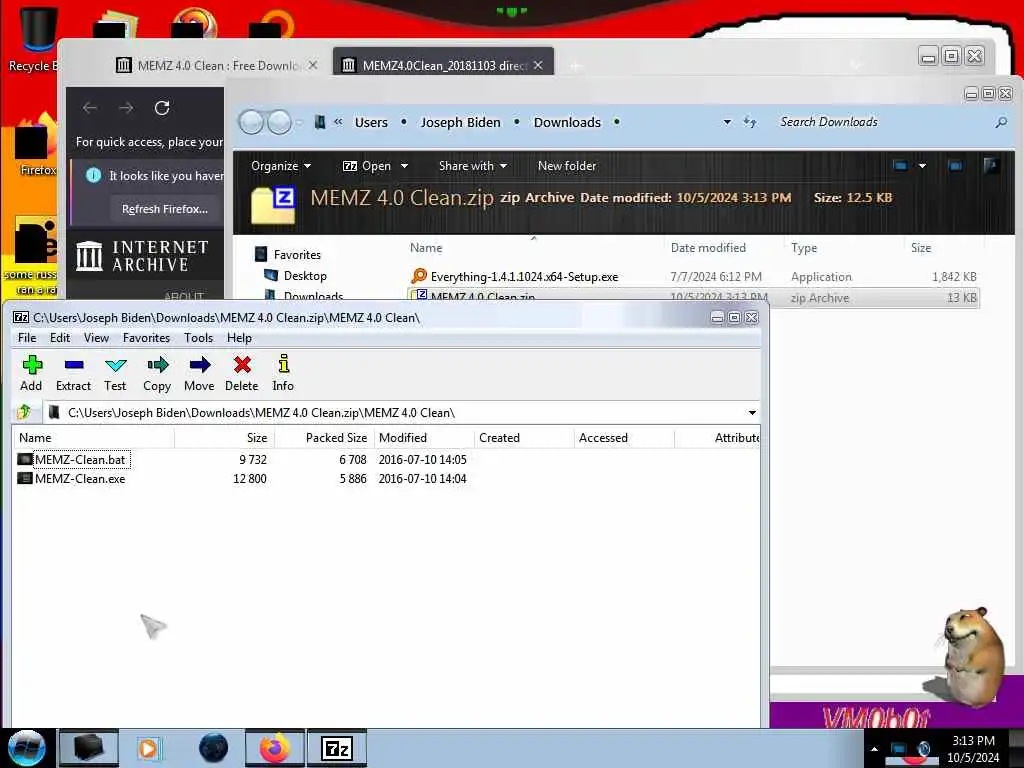Open 7-Zip from the taskbar

click(x=337, y=748)
